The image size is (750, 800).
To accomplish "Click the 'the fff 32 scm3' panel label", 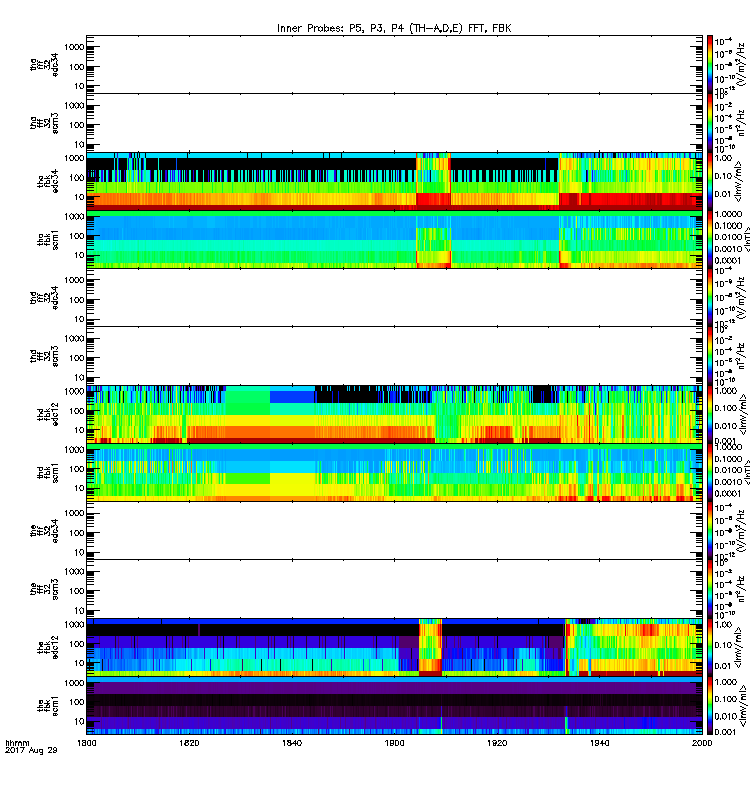I will coord(44,589).
